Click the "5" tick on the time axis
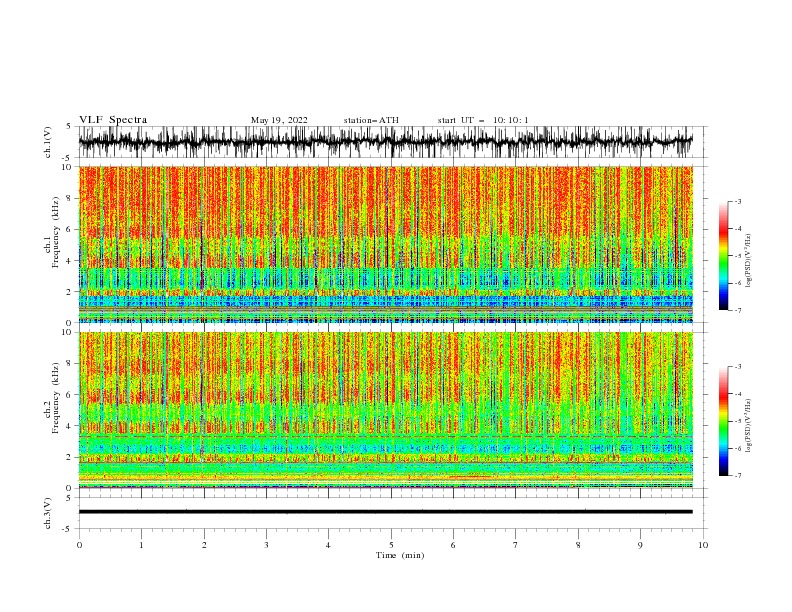Image resolution: width=792 pixels, height=612 pixels. pyautogui.click(x=391, y=545)
